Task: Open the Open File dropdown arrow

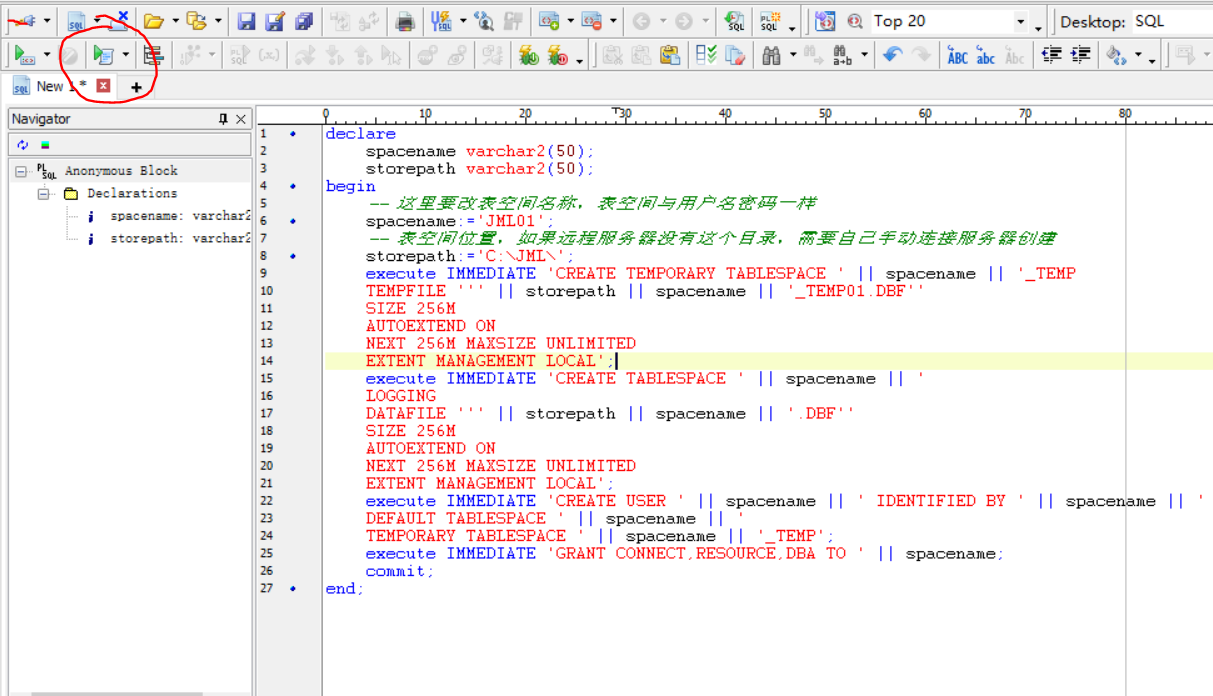Action: pos(175,21)
